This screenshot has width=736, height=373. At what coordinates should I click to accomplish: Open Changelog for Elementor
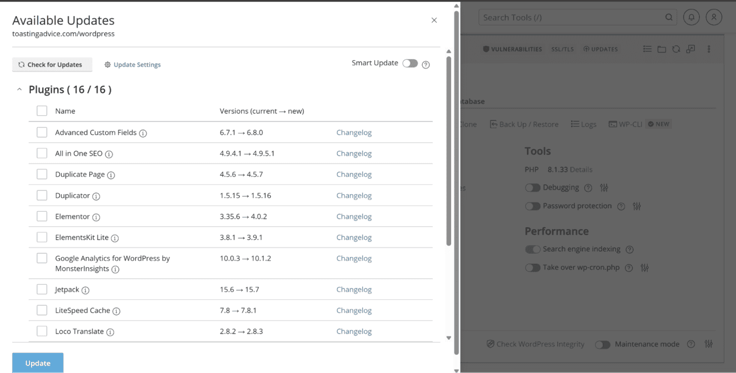click(x=354, y=216)
